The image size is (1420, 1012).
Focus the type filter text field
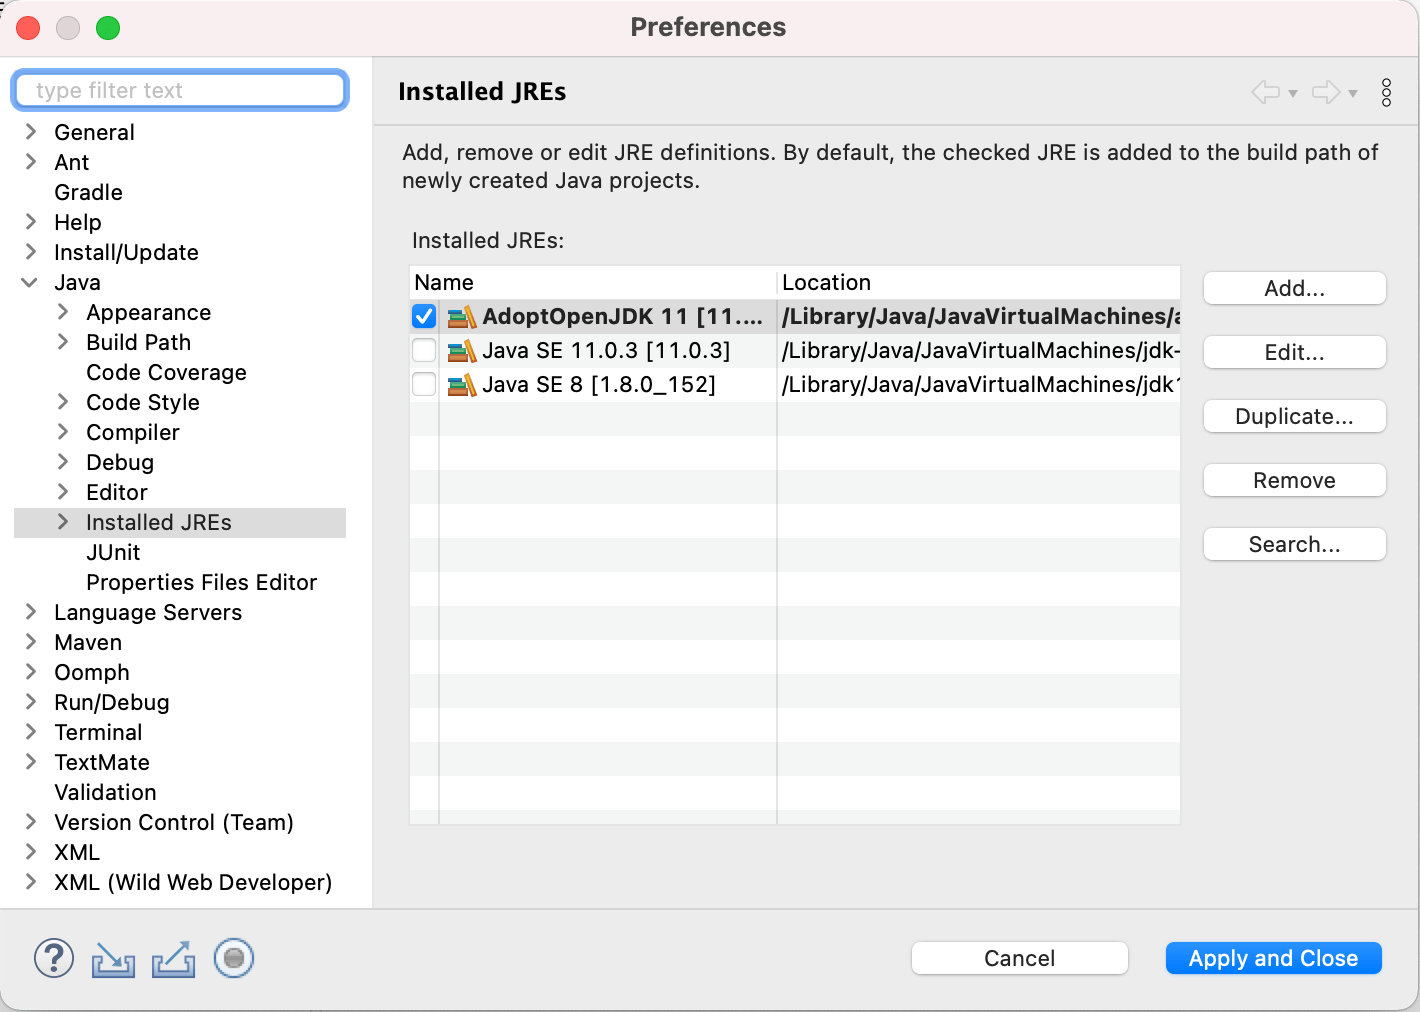(x=180, y=91)
